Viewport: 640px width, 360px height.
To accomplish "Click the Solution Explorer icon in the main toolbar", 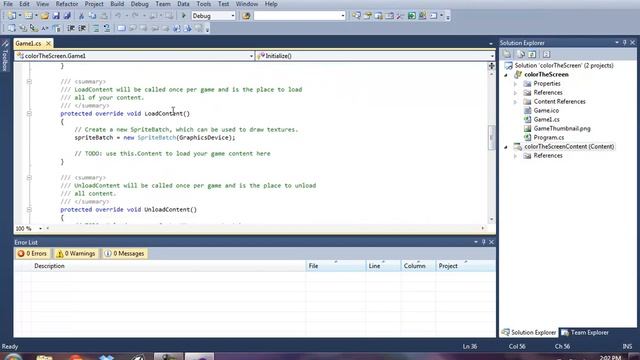I will (356, 16).
